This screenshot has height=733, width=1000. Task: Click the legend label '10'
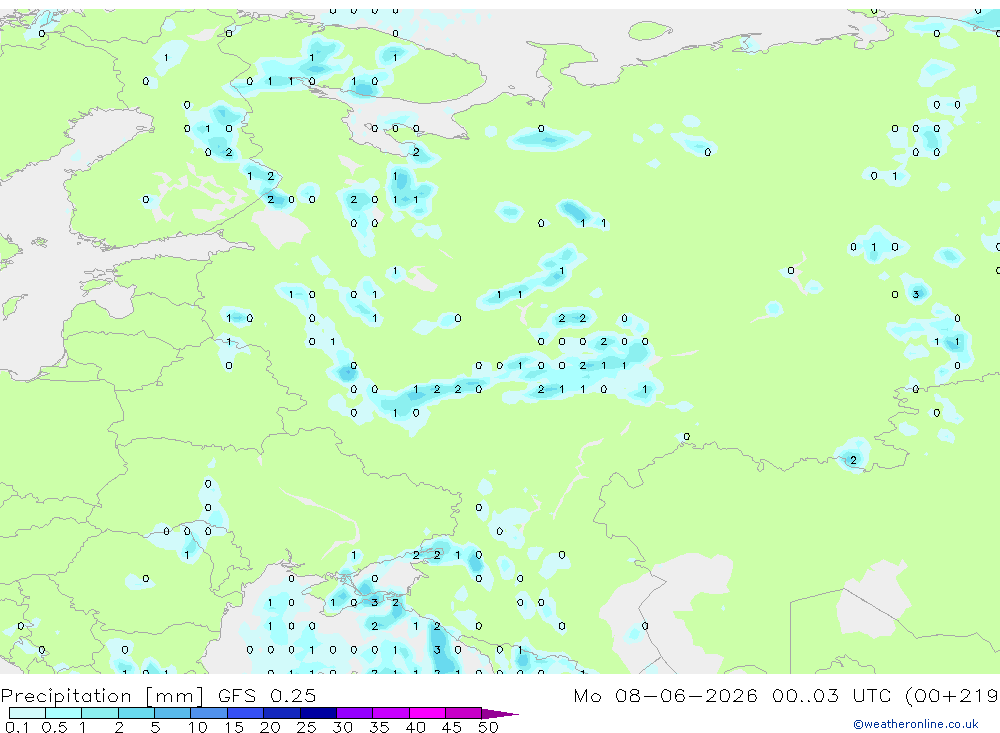198,727
